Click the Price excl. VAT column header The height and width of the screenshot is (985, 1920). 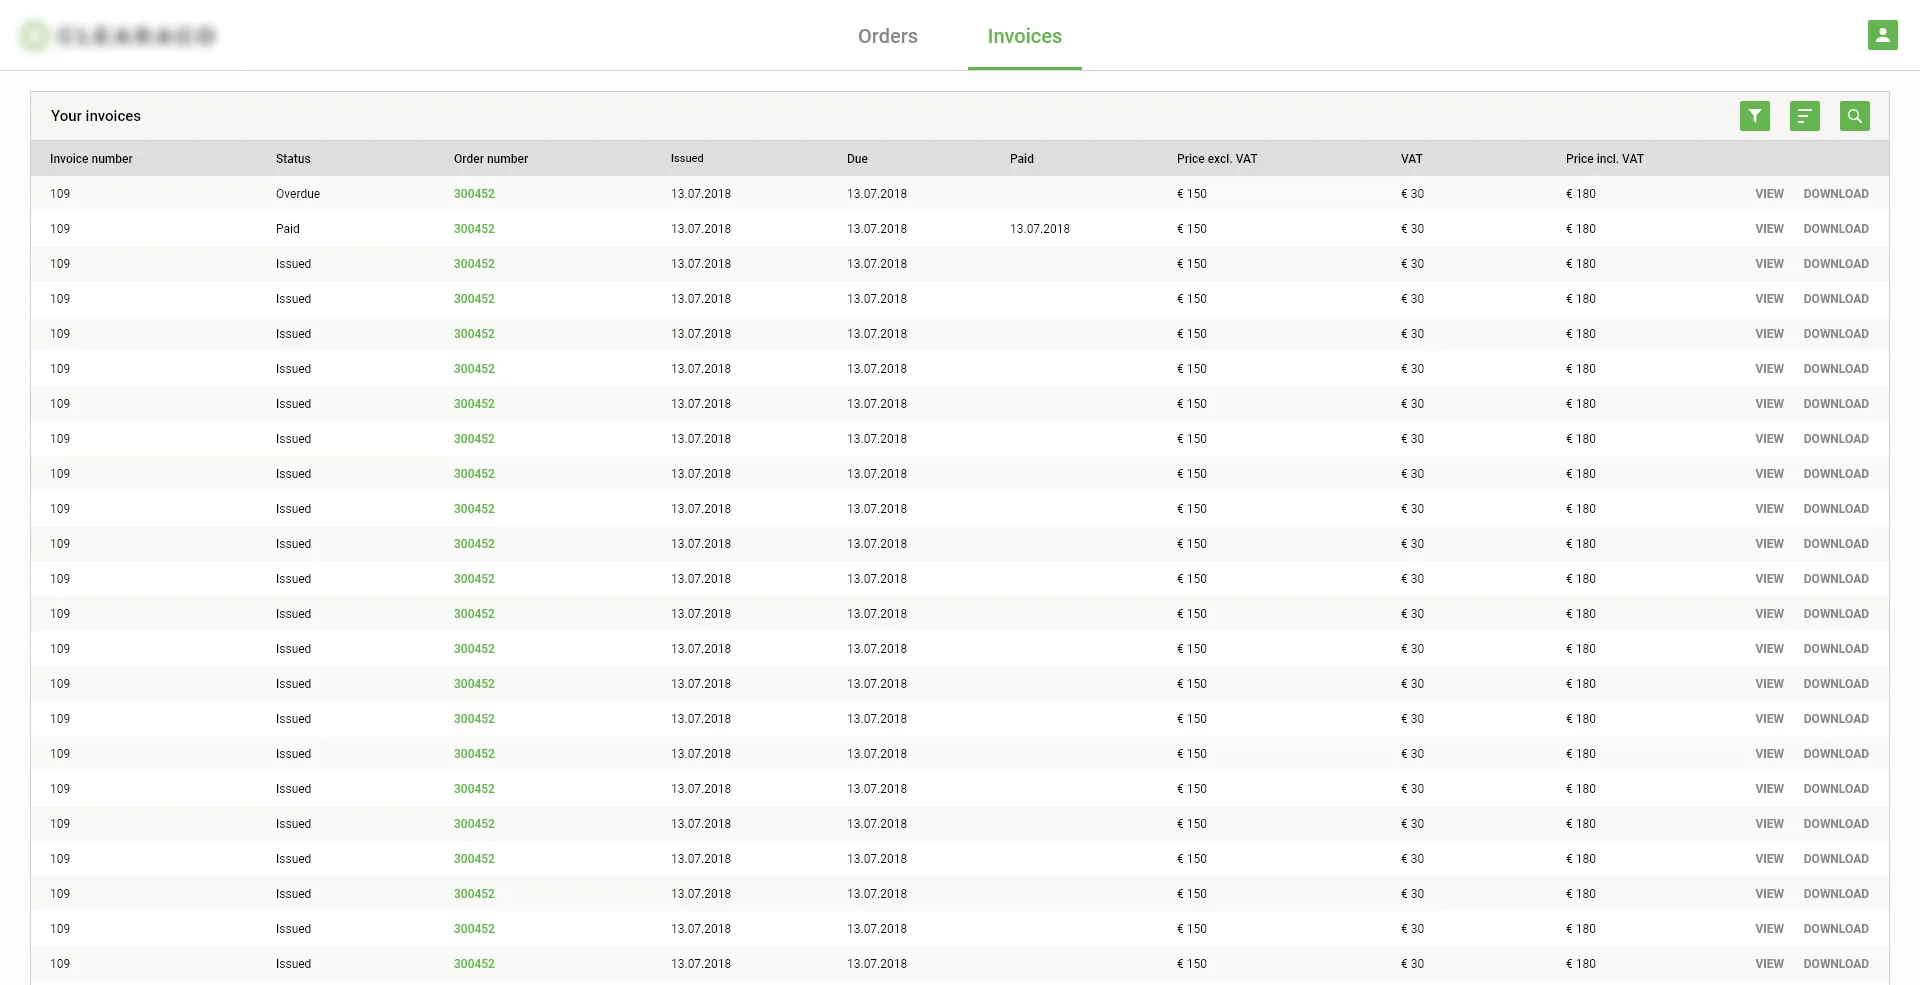pos(1216,159)
